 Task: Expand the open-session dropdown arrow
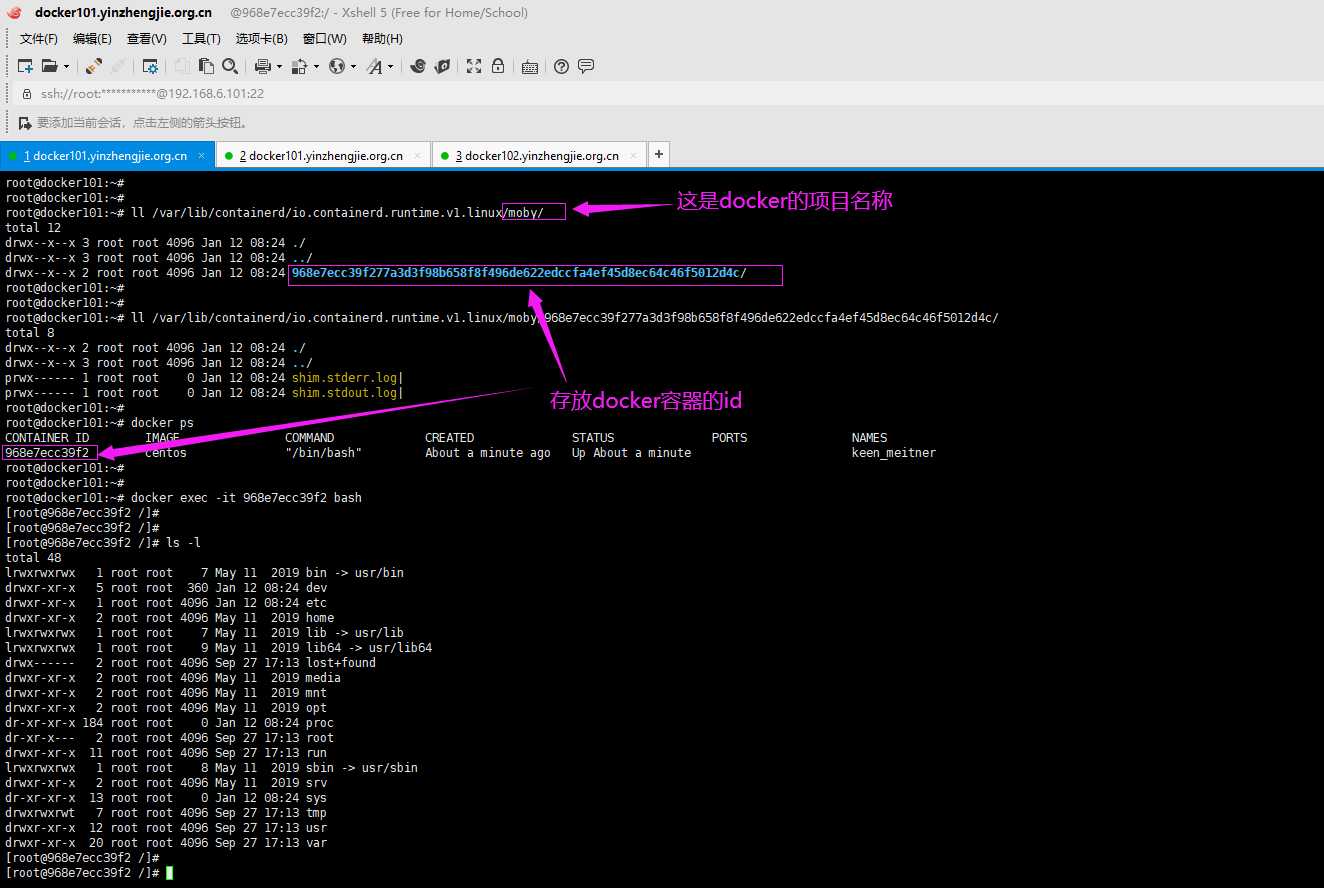click(x=67, y=66)
